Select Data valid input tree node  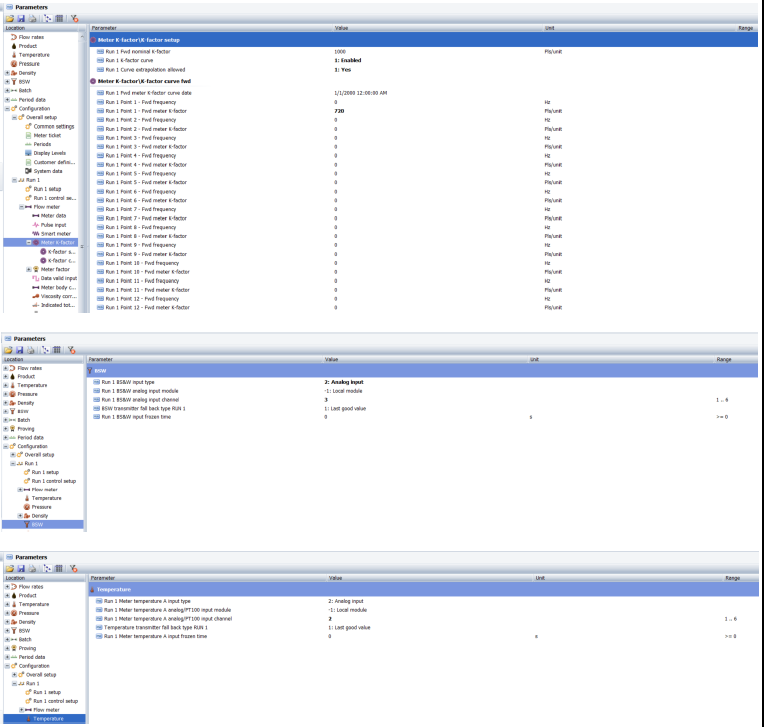pyautogui.click(x=58, y=278)
